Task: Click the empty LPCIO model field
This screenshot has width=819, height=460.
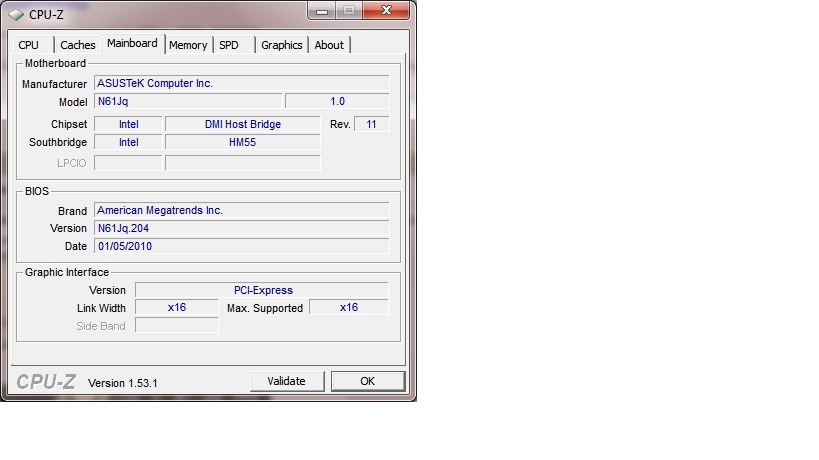Action: (x=243, y=163)
